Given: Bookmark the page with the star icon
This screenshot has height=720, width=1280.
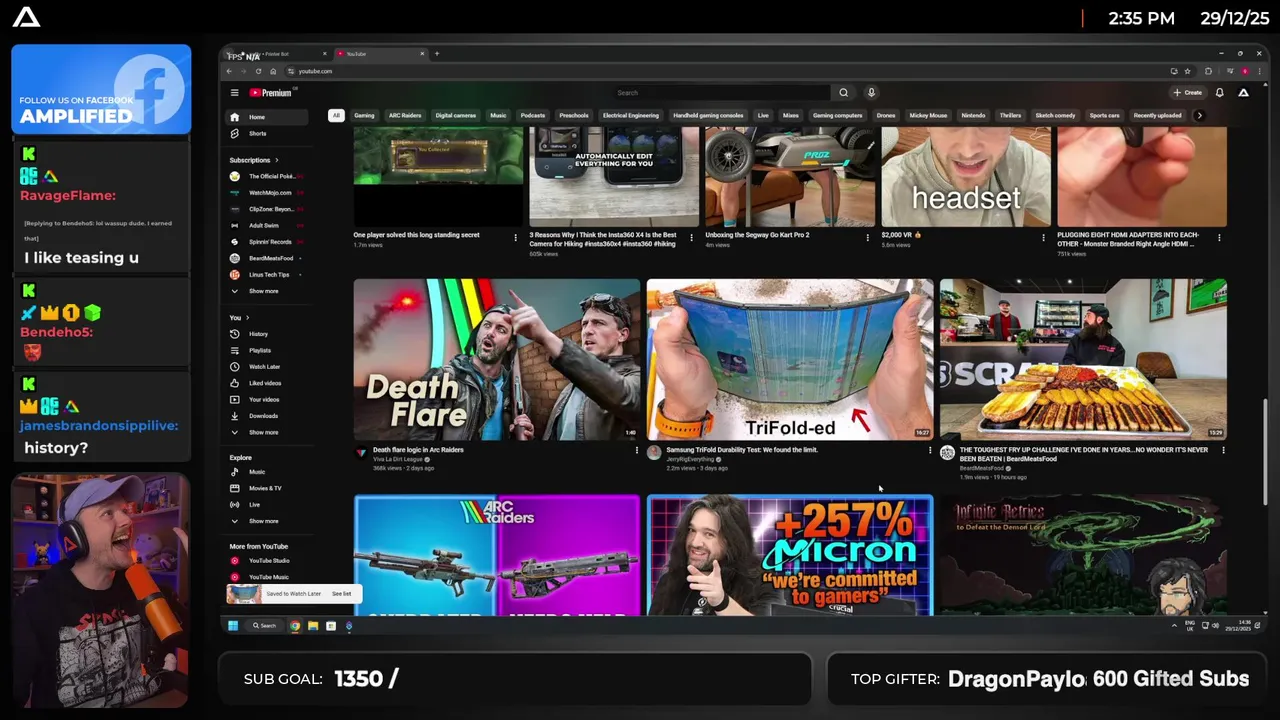Looking at the screenshot, I should coord(1188,71).
